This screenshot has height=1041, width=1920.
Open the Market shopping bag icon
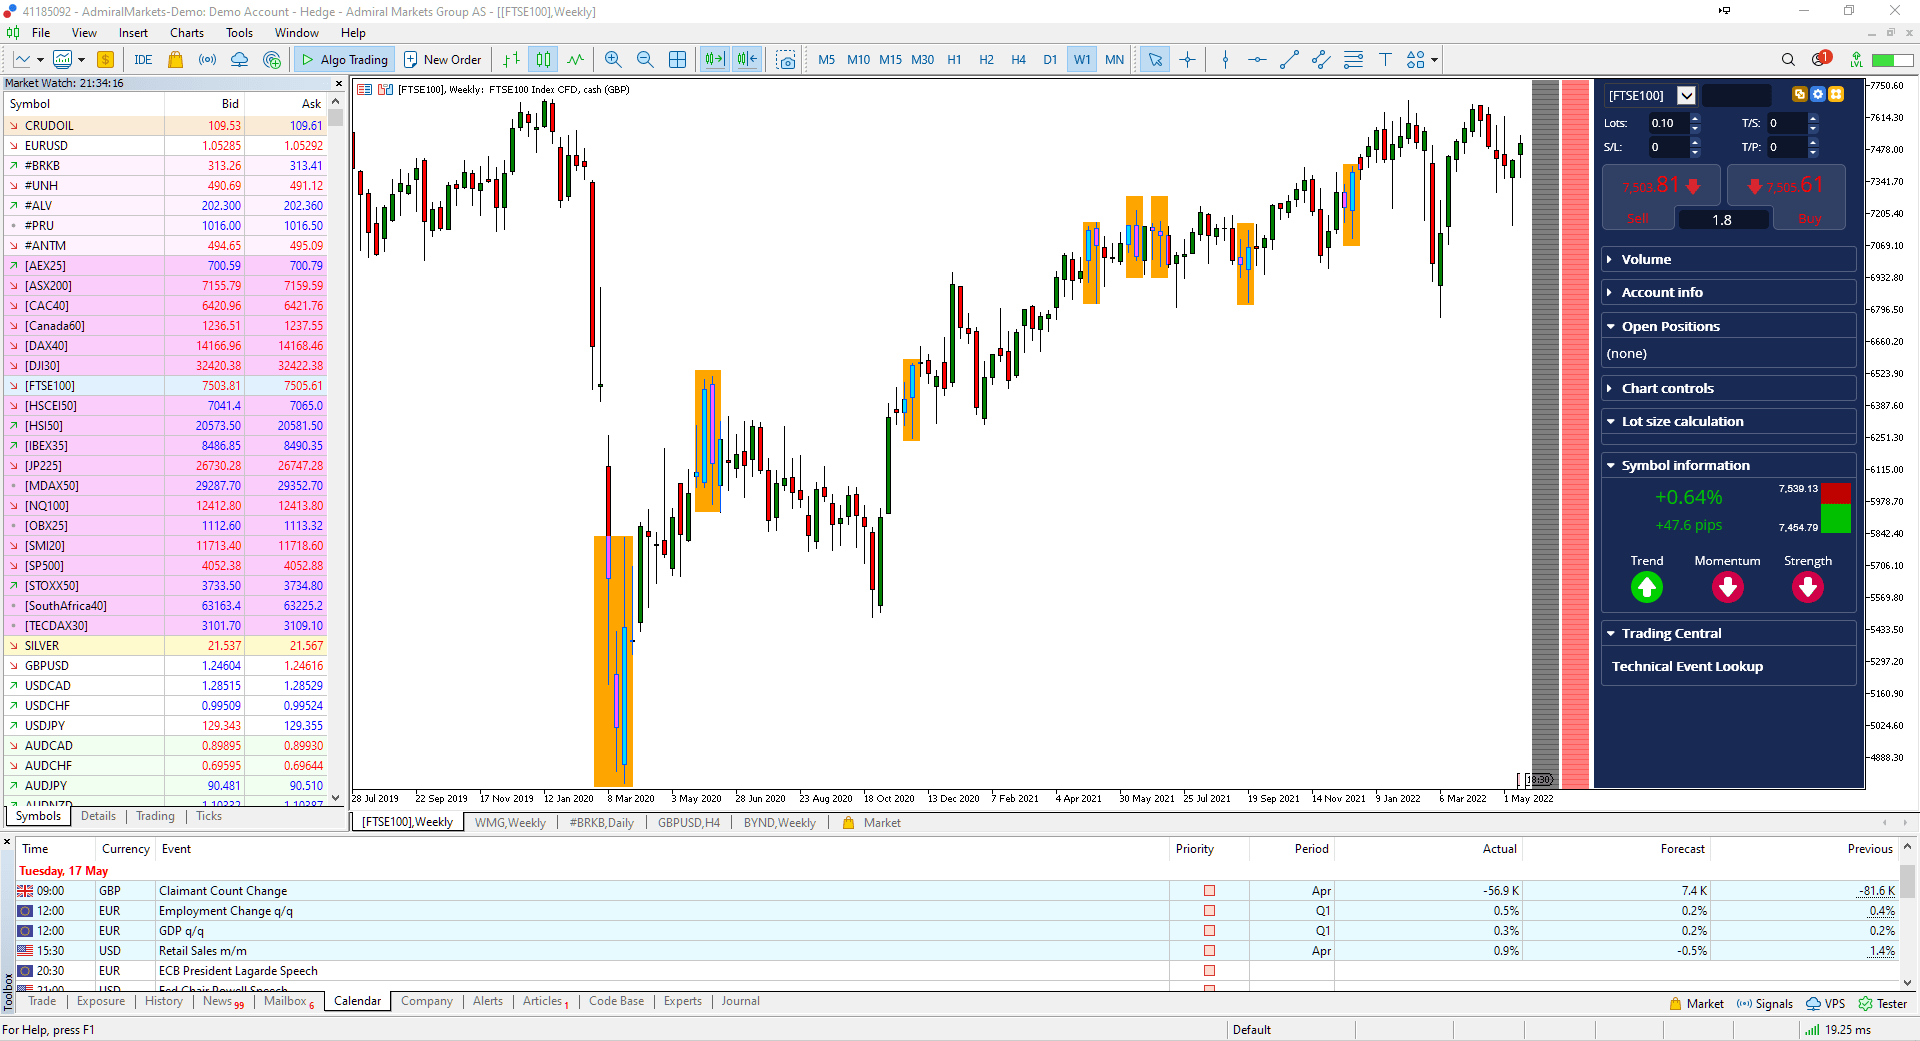[176, 60]
